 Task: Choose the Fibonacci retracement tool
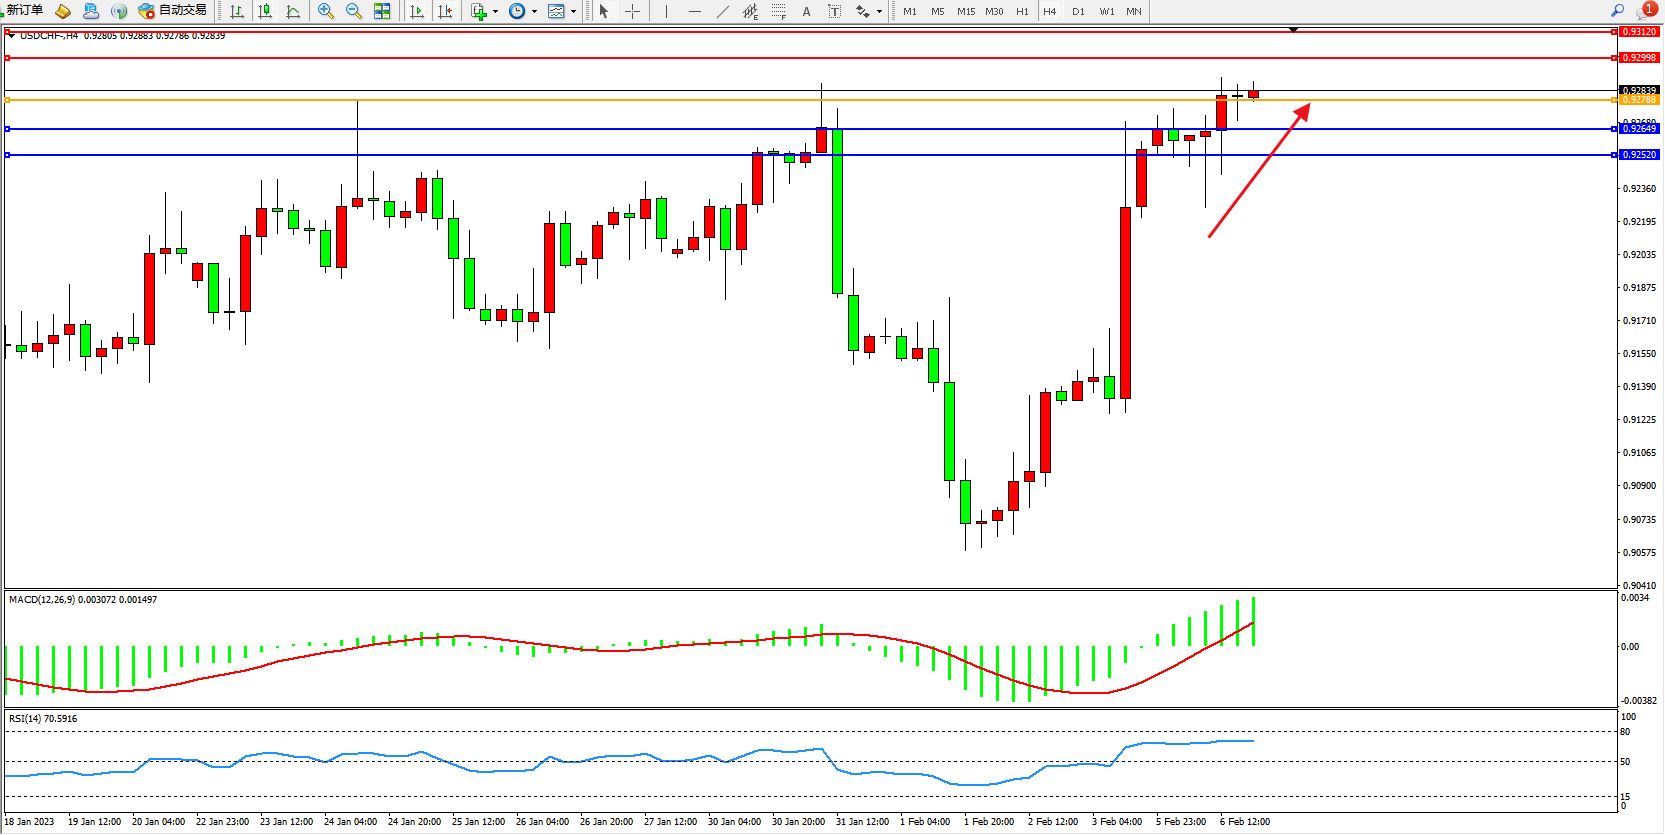point(778,11)
